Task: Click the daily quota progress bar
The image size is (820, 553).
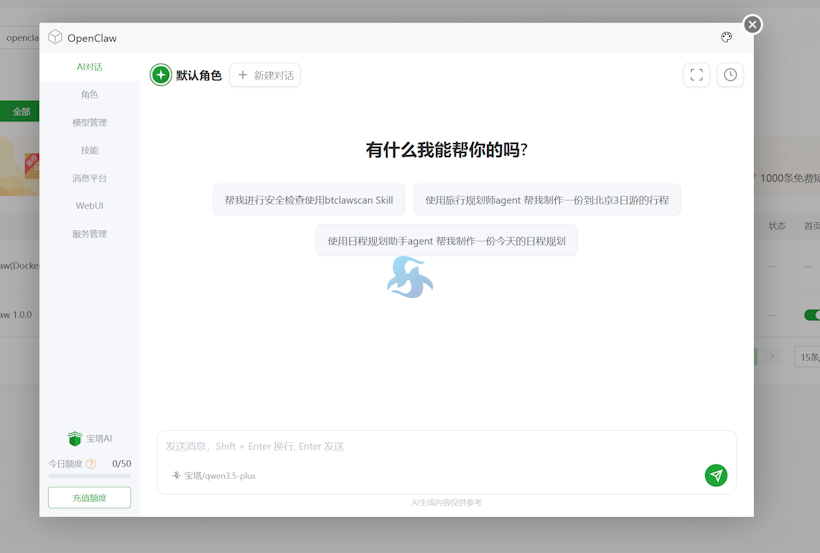Action: 89,476
